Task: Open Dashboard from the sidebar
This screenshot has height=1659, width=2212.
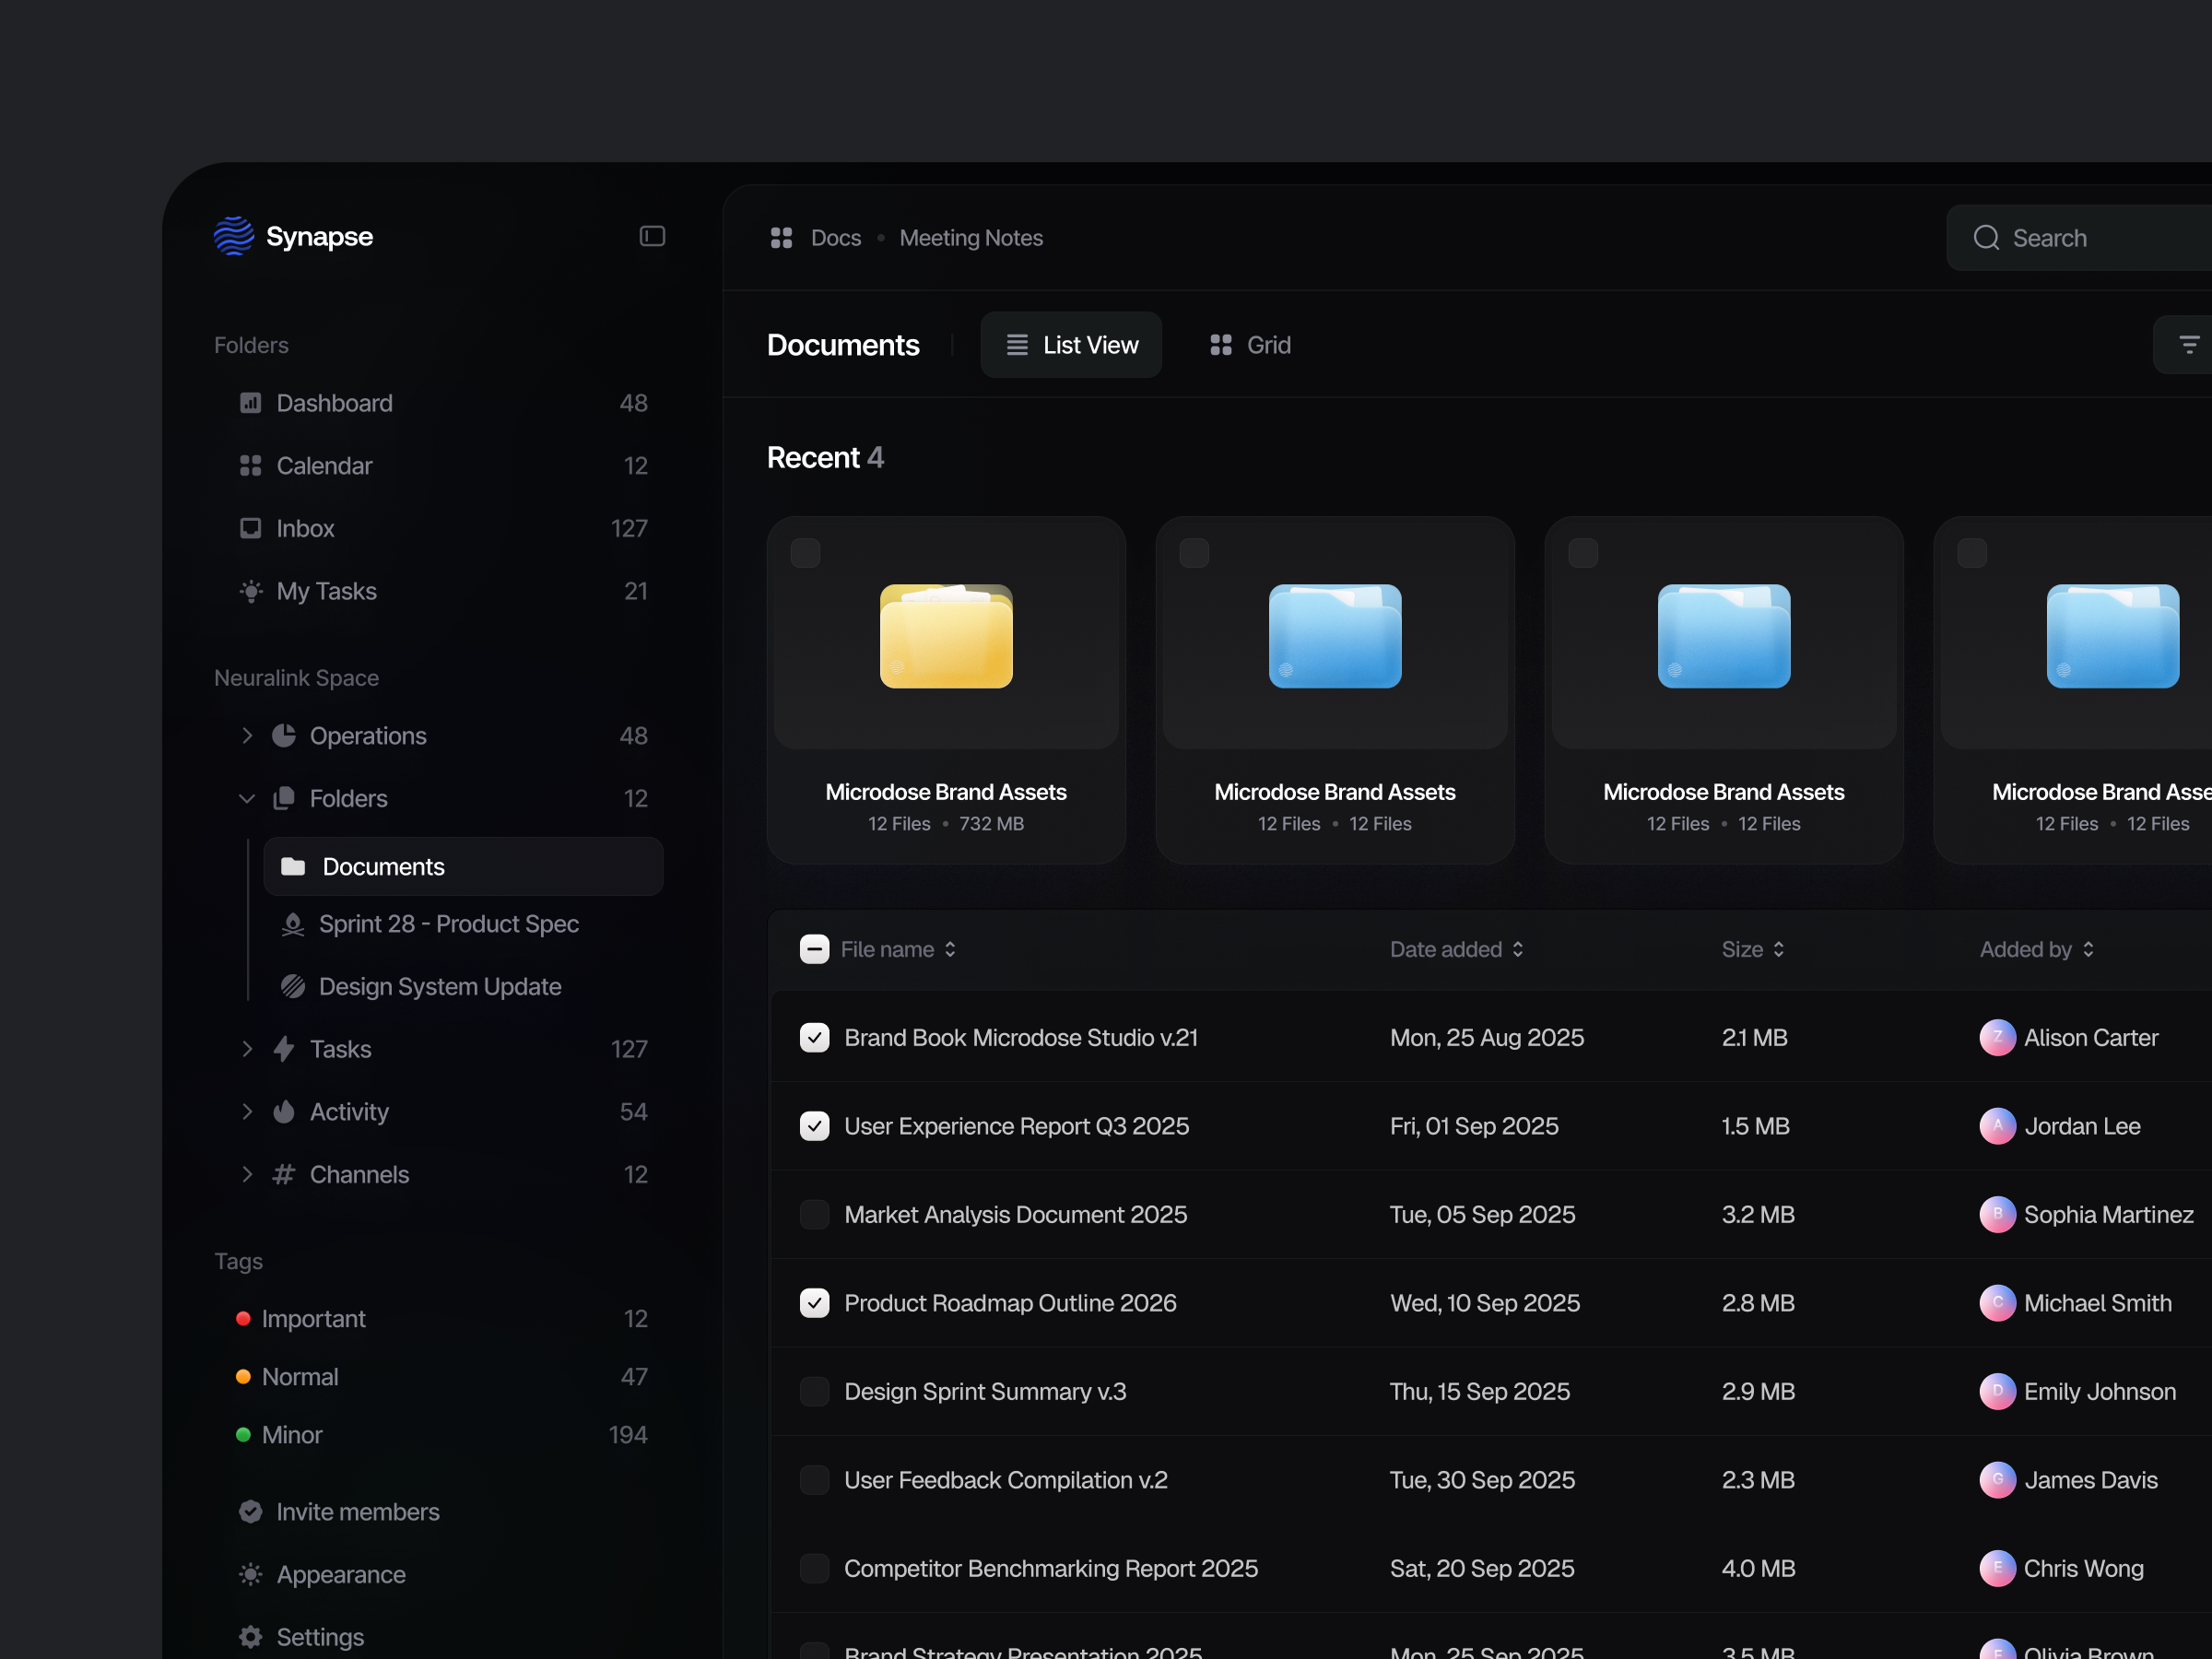Action: click(334, 403)
